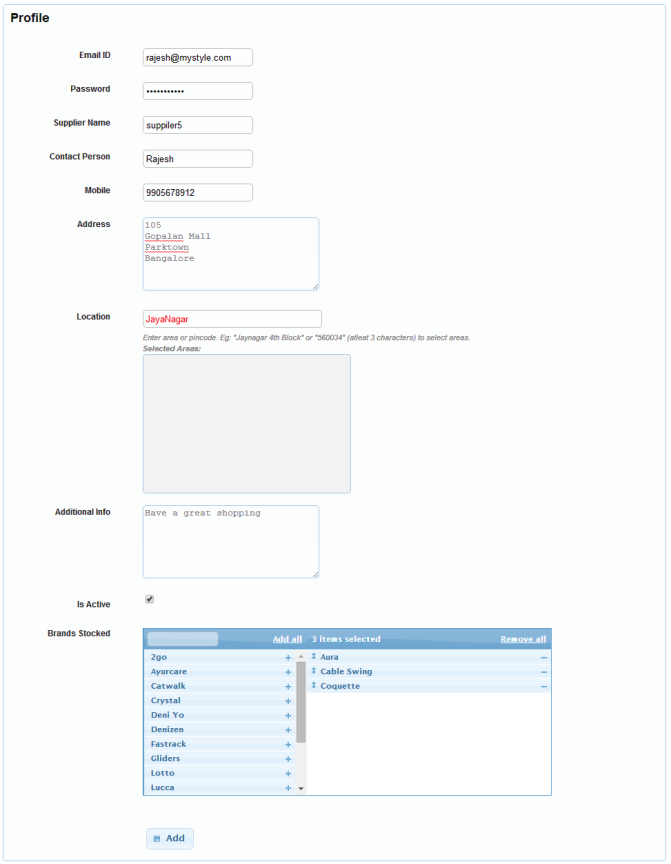Click plus icon beside Fastrack
Screen dimensions: 671x864
[x=288, y=744]
